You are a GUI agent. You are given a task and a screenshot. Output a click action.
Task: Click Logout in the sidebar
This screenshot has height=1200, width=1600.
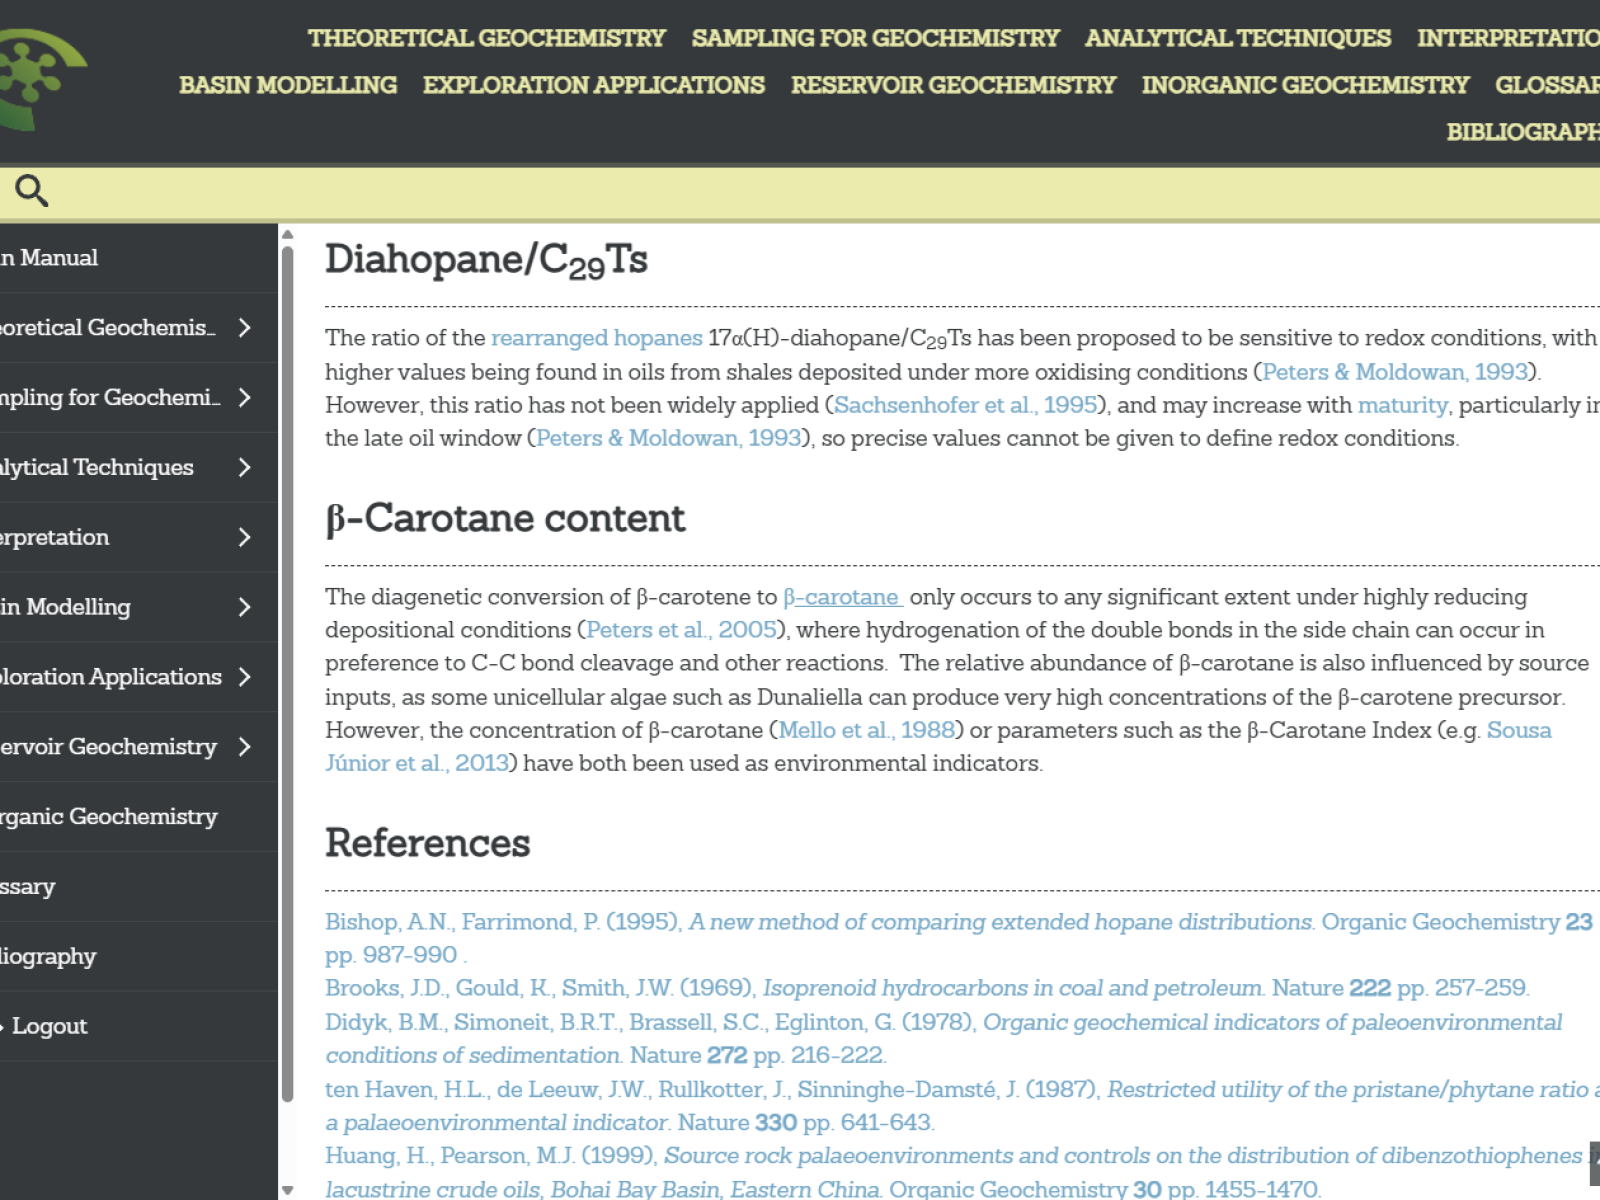(x=49, y=1026)
